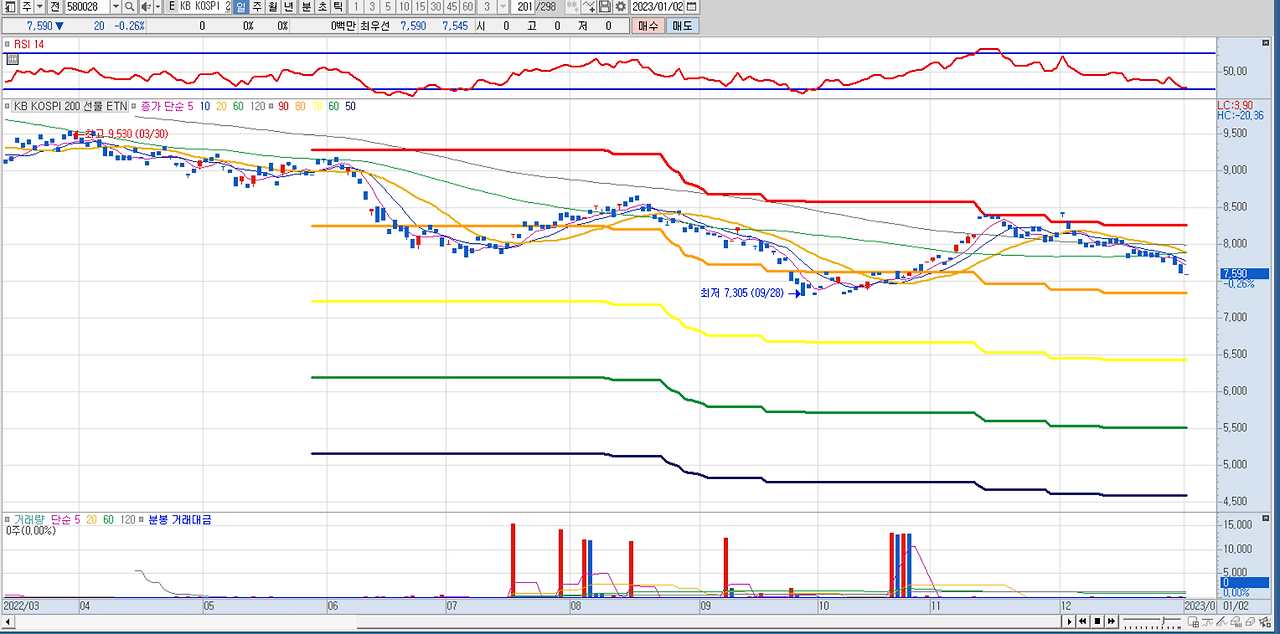Click the stock code field 580028
This screenshot has width=1280, height=634.
(87, 6)
